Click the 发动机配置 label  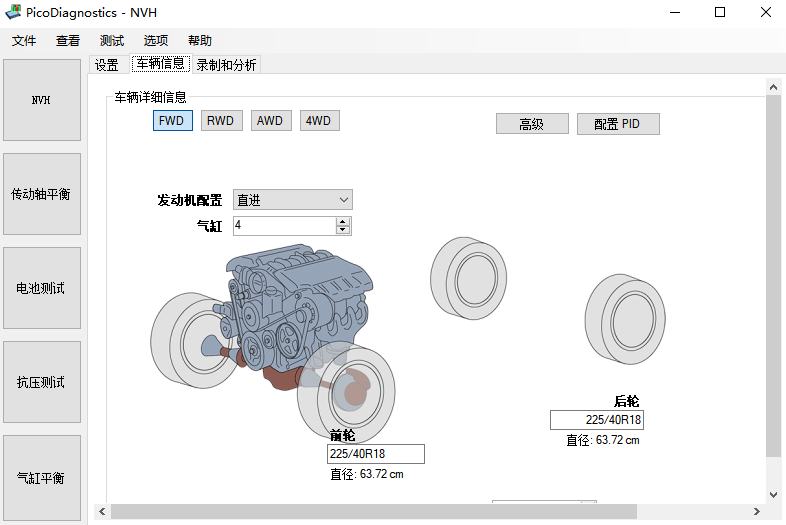click(189, 200)
